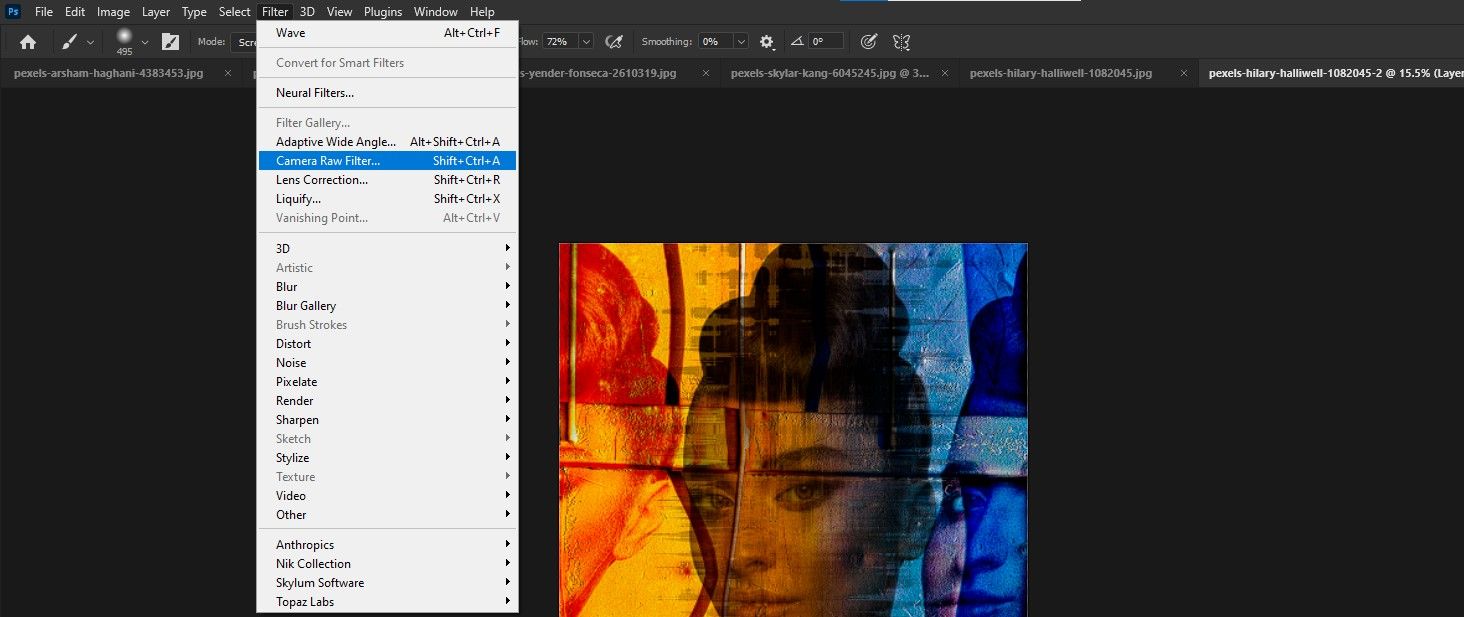Open the blending Mode dropdown
This screenshot has height=617, width=1464.
pos(252,41)
